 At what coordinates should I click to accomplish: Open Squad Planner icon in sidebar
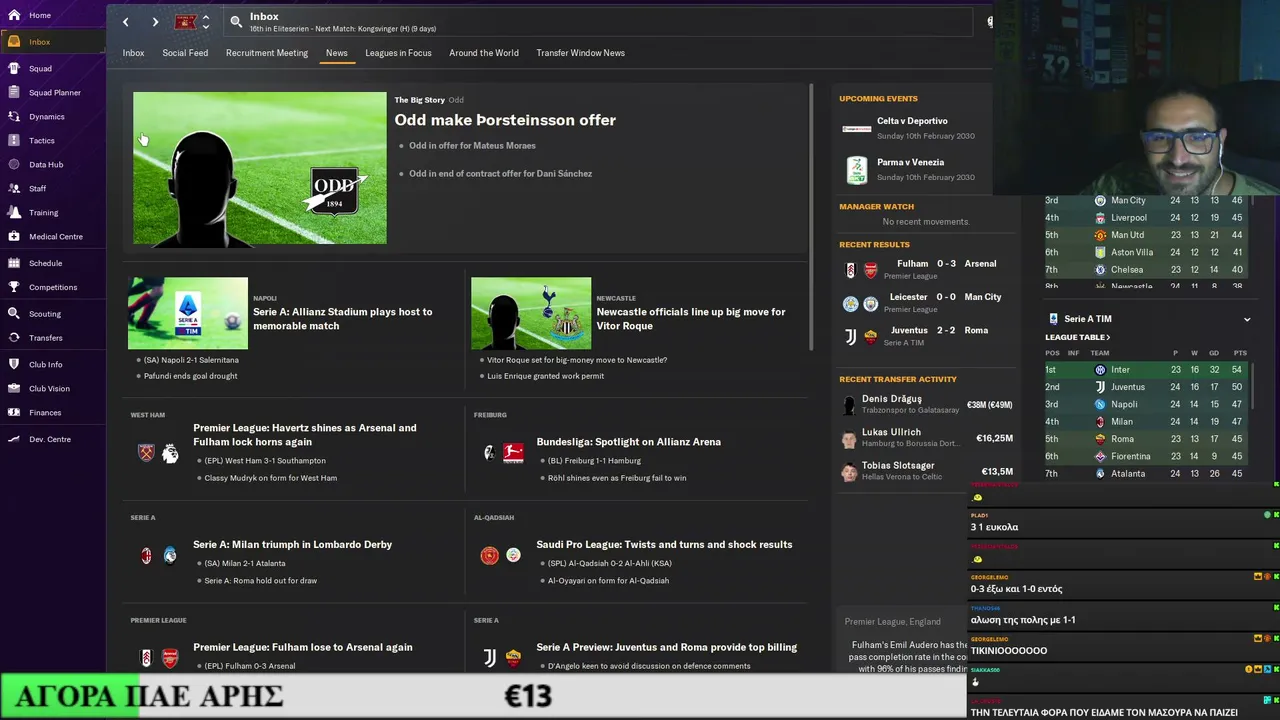(x=14, y=92)
